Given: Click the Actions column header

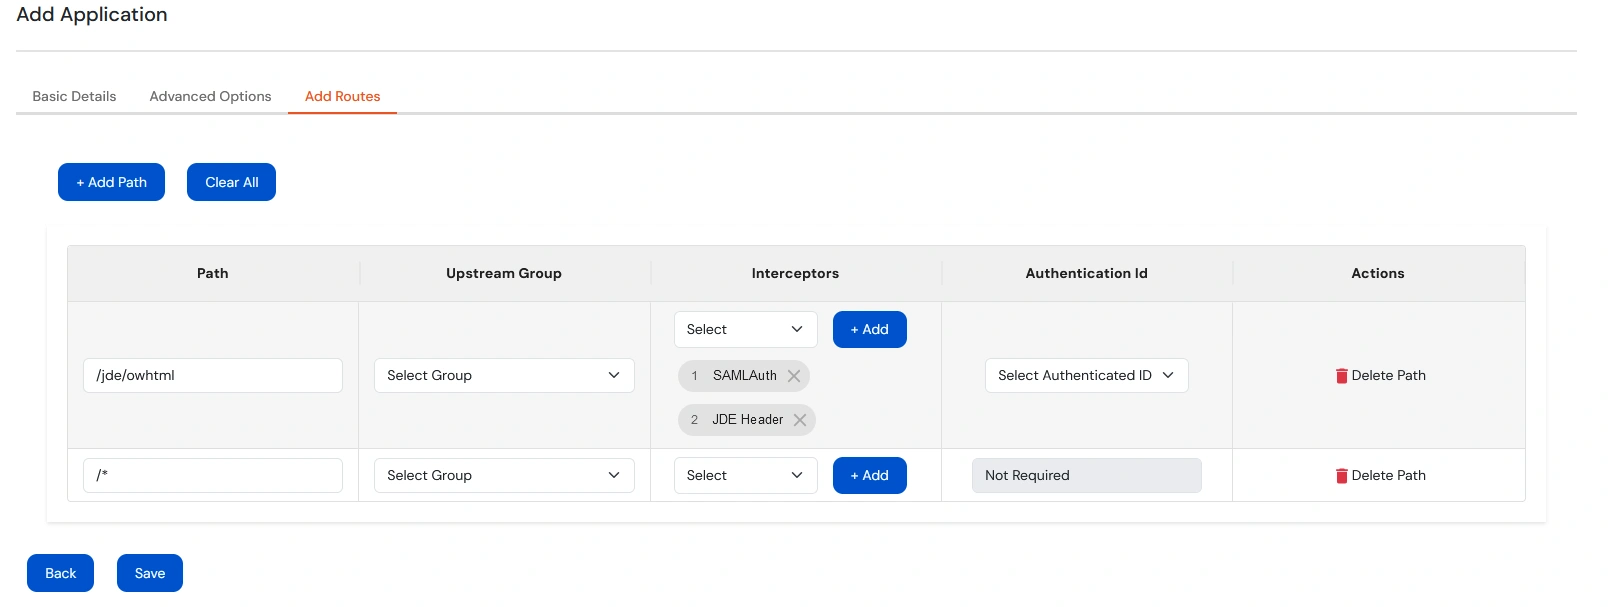Looking at the screenshot, I should [1378, 273].
